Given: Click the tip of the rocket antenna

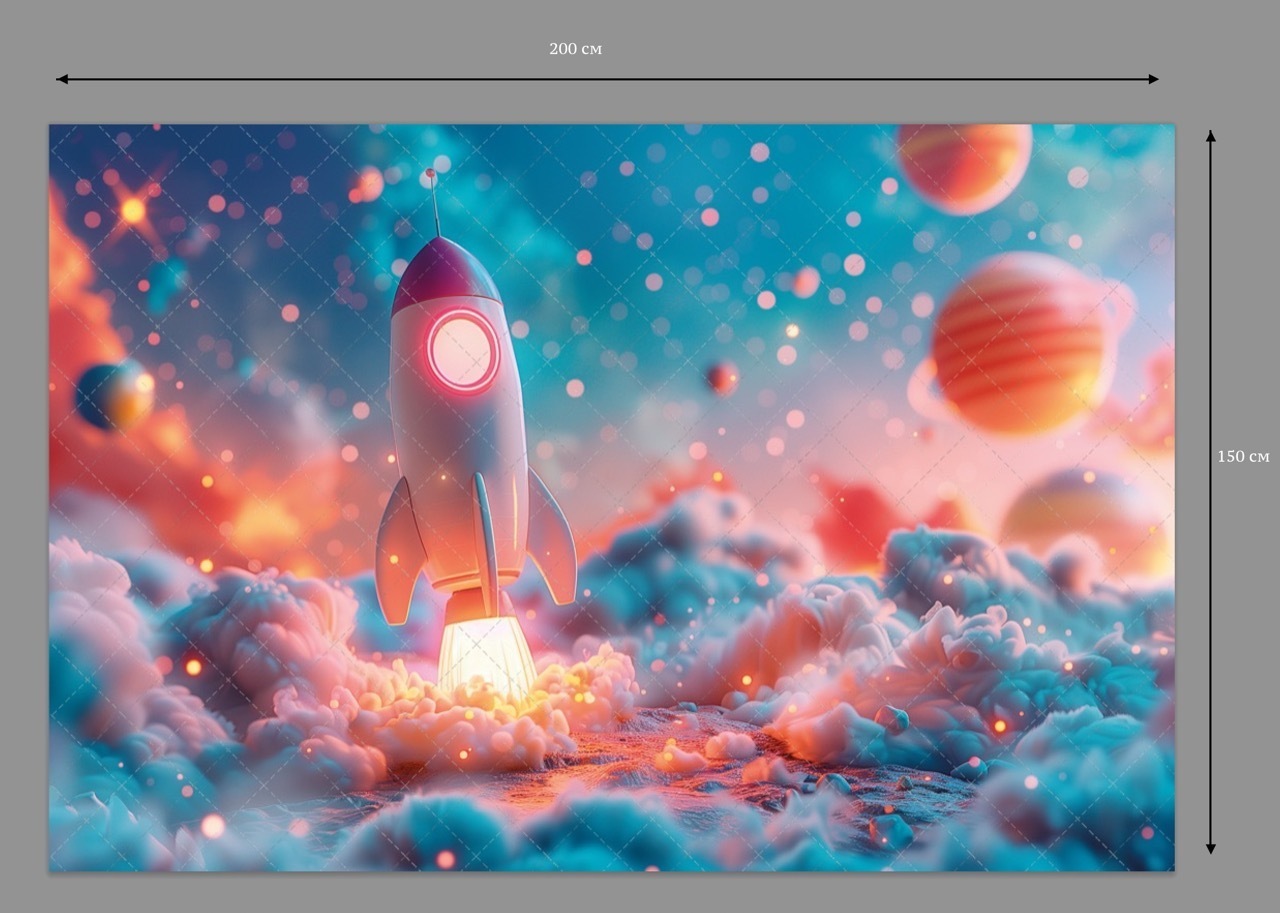Looking at the screenshot, I should [430, 174].
